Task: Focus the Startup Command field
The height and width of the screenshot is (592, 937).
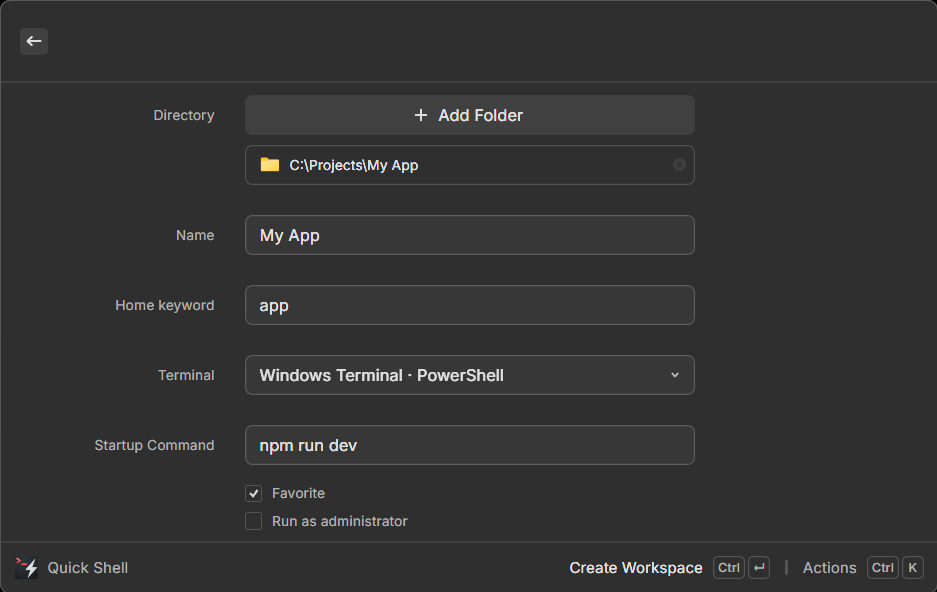Action: [x=470, y=444]
